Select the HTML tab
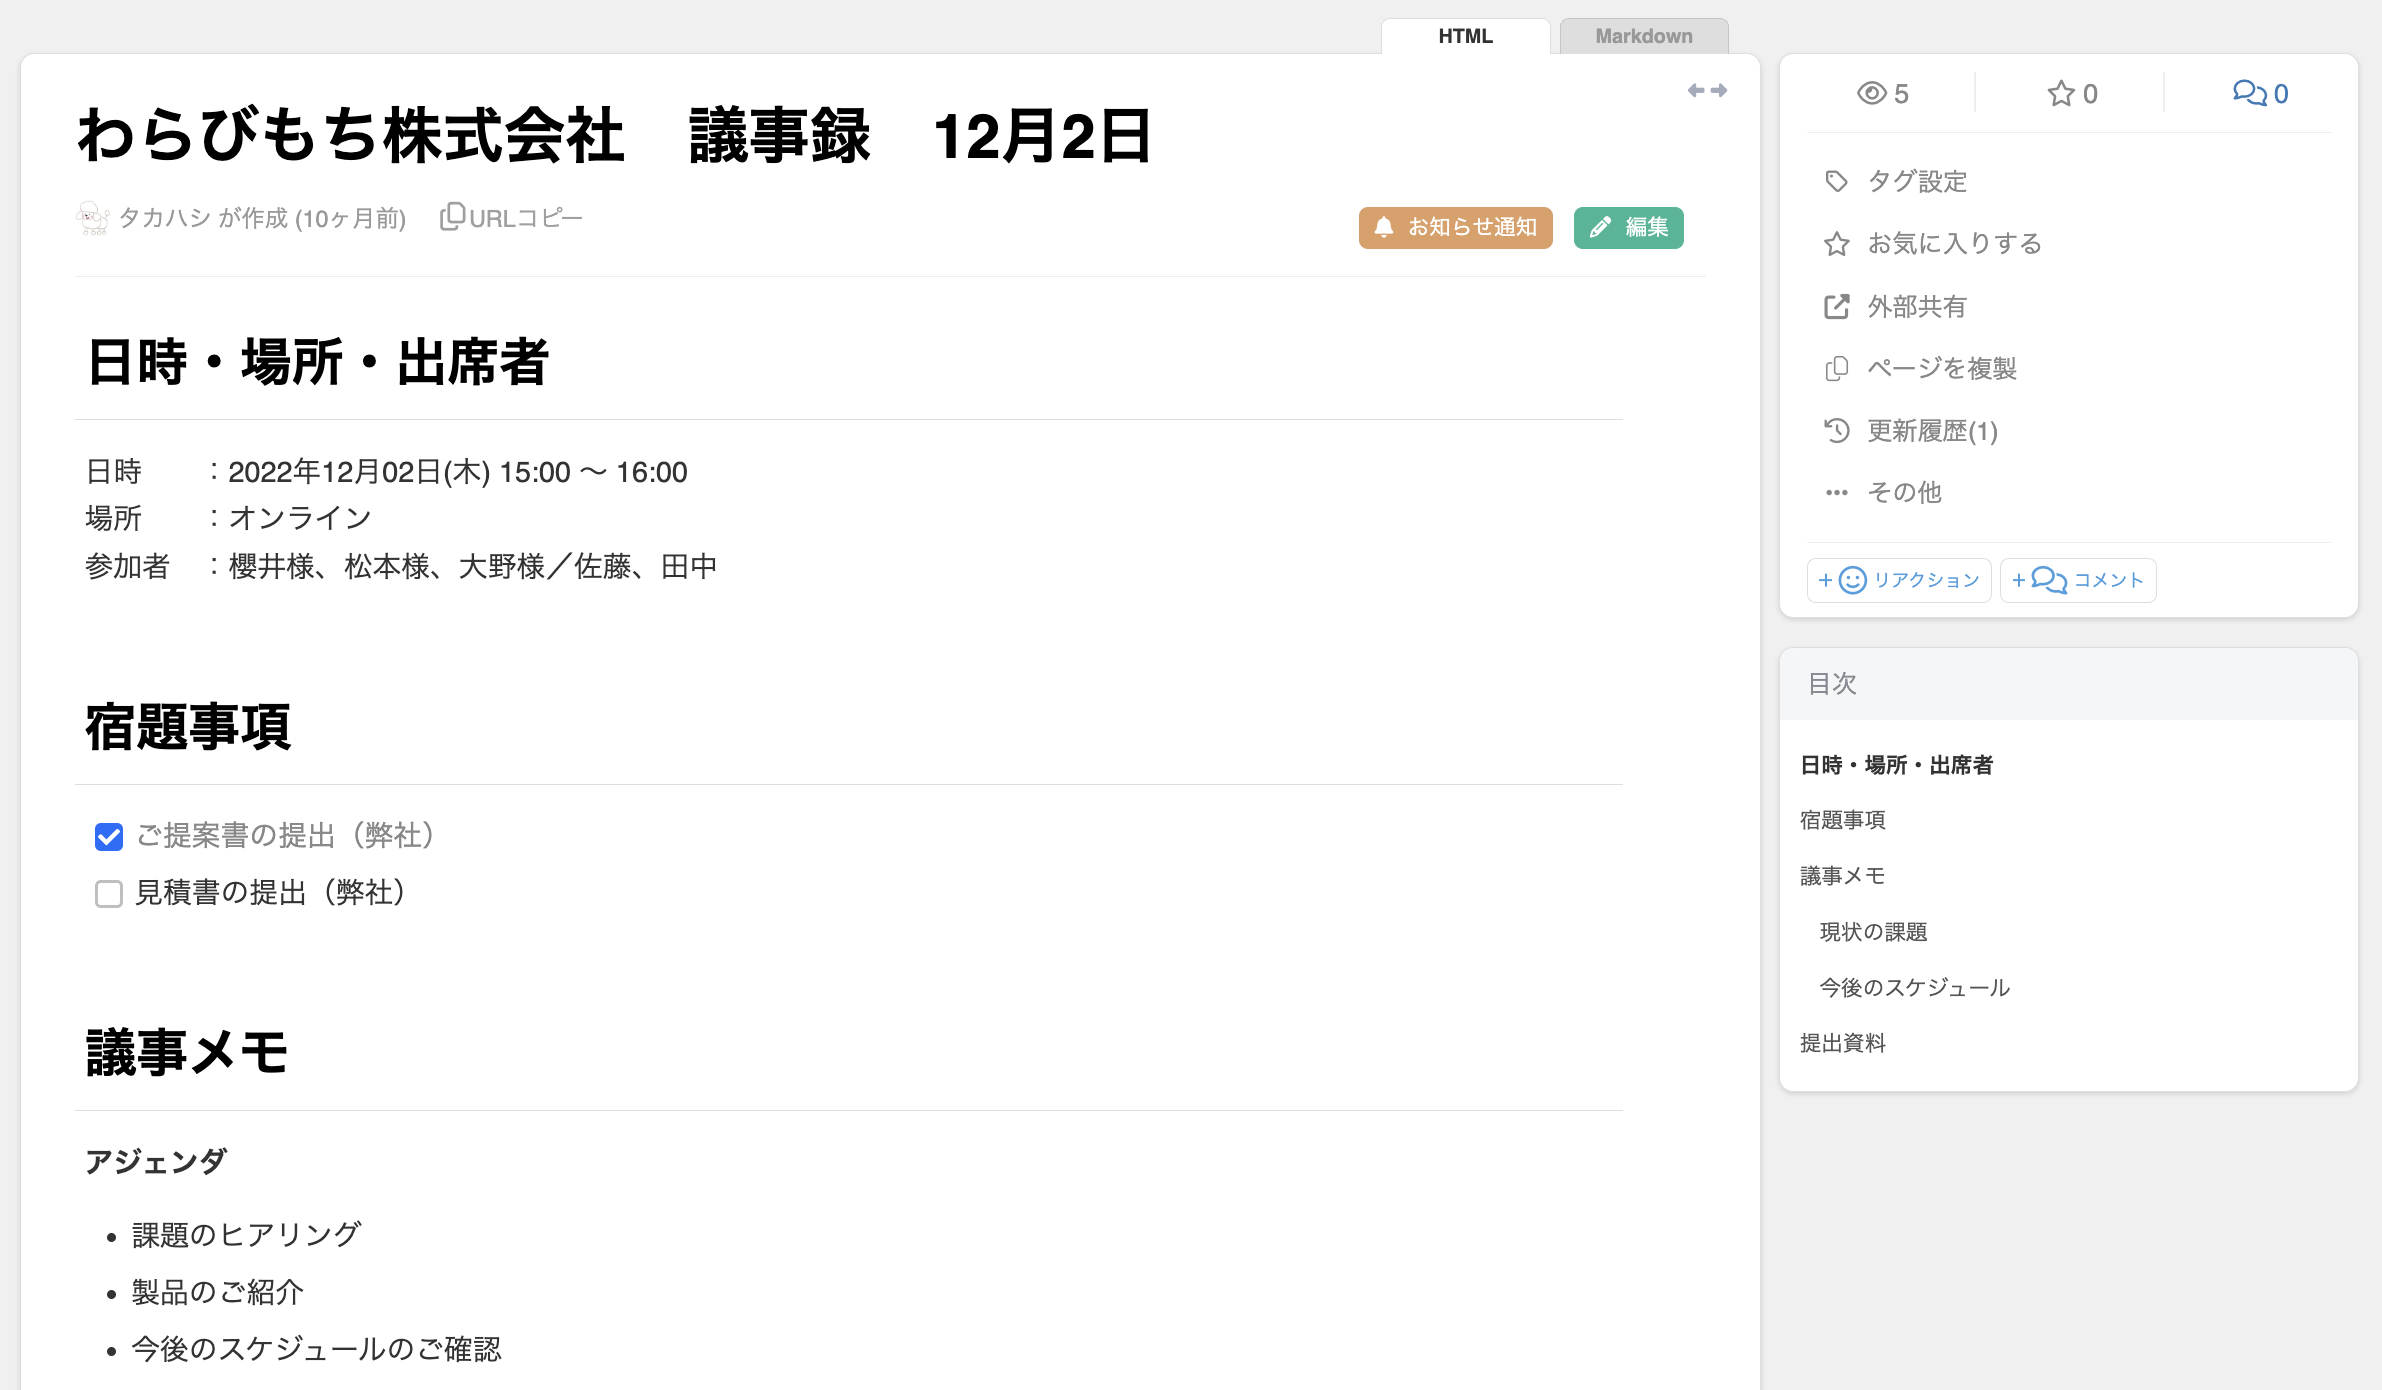Image resolution: width=2382 pixels, height=1390 pixels. point(1465,36)
